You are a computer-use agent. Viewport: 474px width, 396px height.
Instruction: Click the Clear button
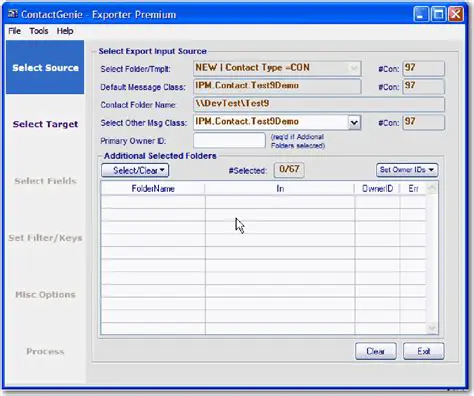pos(376,351)
